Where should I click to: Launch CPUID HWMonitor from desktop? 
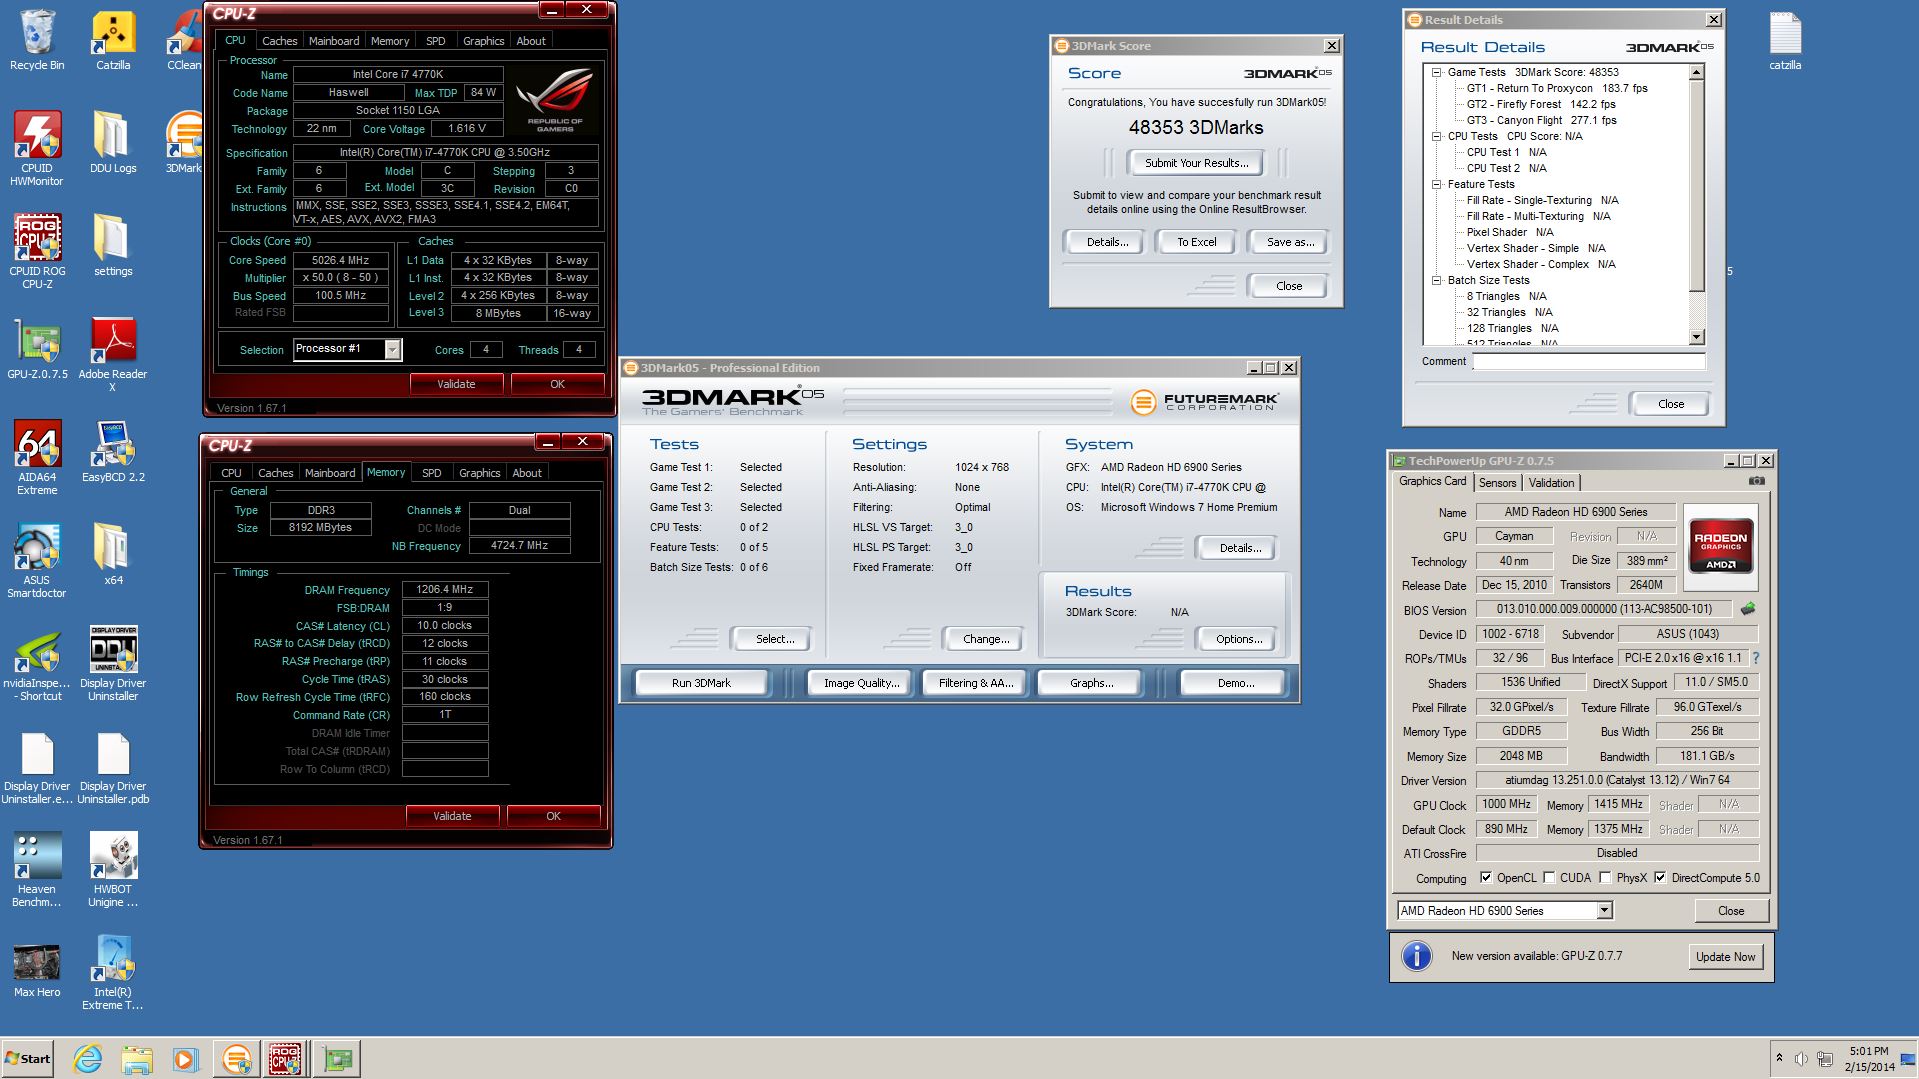pyautogui.click(x=37, y=148)
